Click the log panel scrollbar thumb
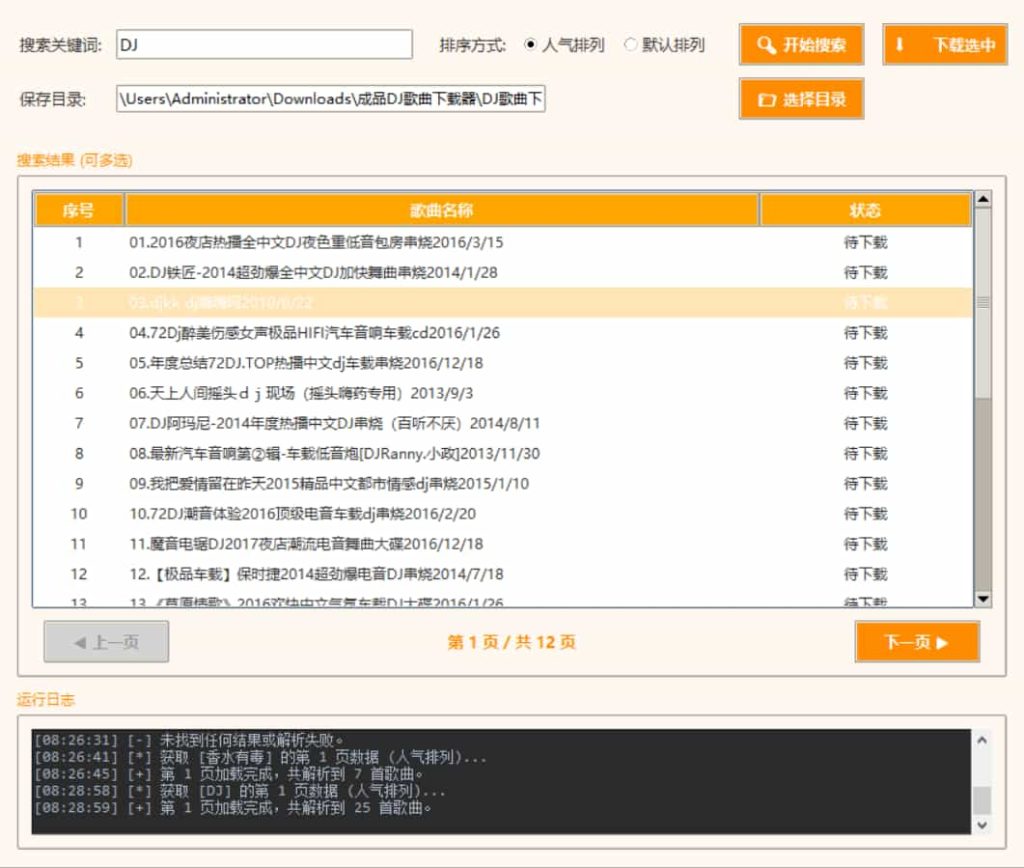Screen dimensions: 1024x868 [x=982, y=801]
